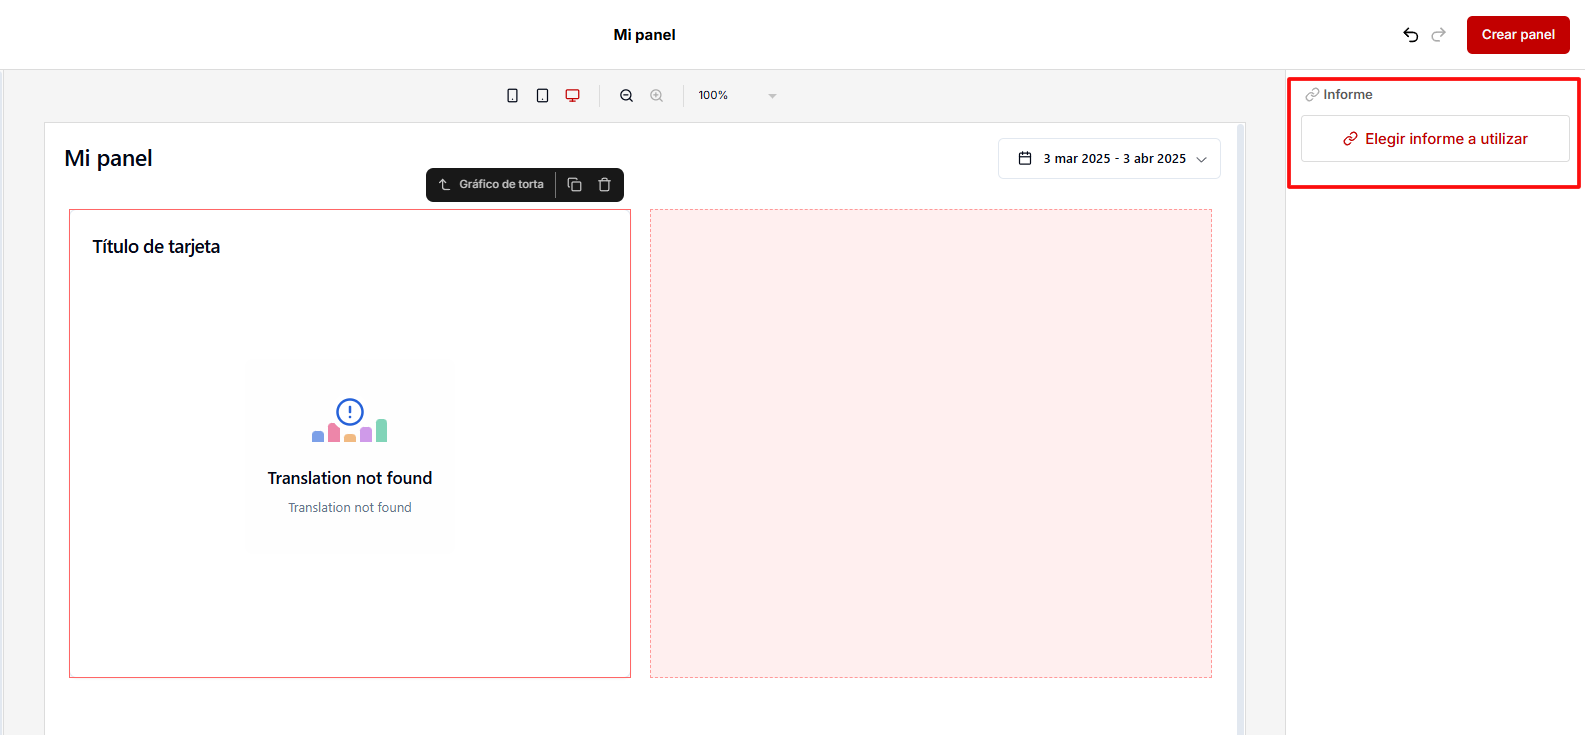The height and width of the screenshot is (735, 1592).
Task: Click the Gráfico de torta label
Action: click(x=501, y=185)
